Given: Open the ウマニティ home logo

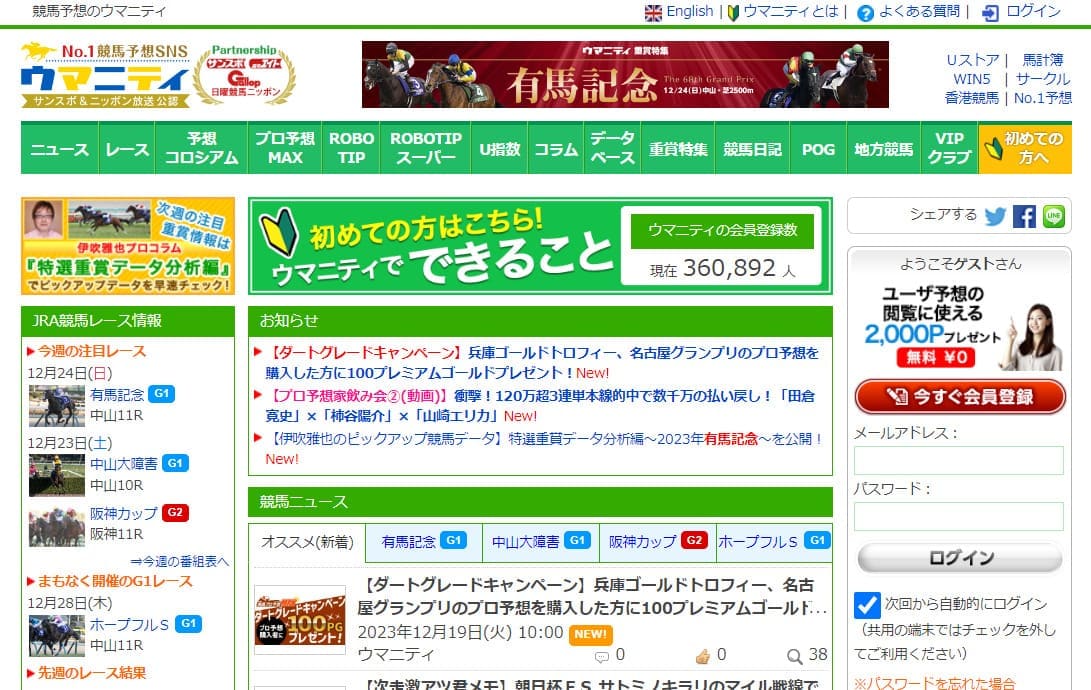Looking at the screenshot, I should click(x=104, y=75).
